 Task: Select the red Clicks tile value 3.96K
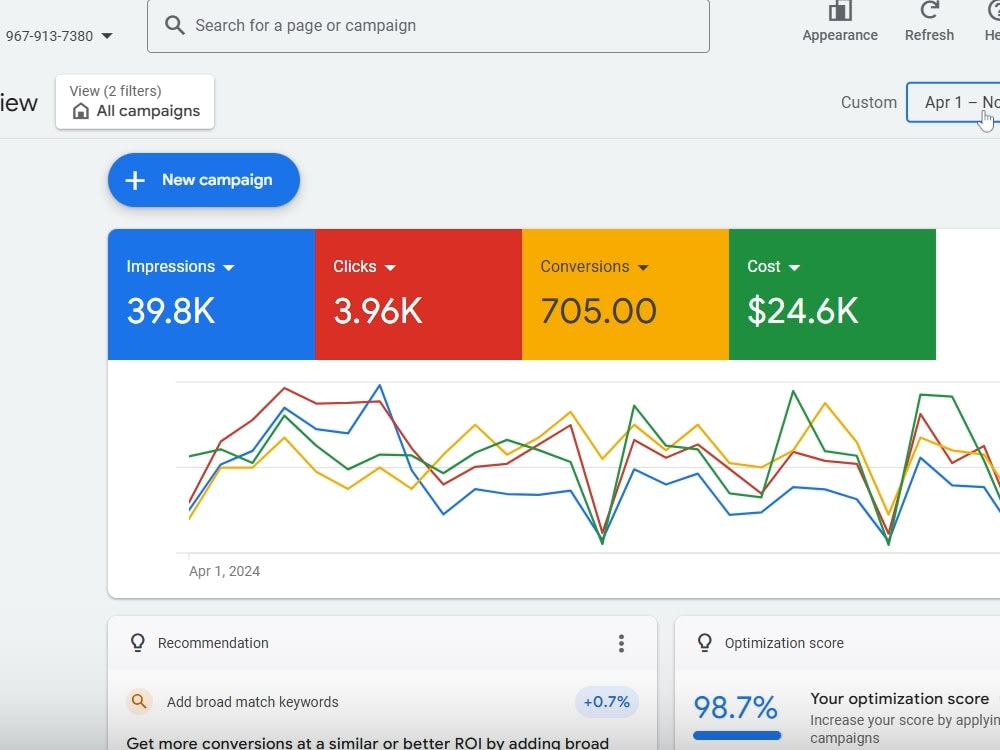[x=378, y=311]
